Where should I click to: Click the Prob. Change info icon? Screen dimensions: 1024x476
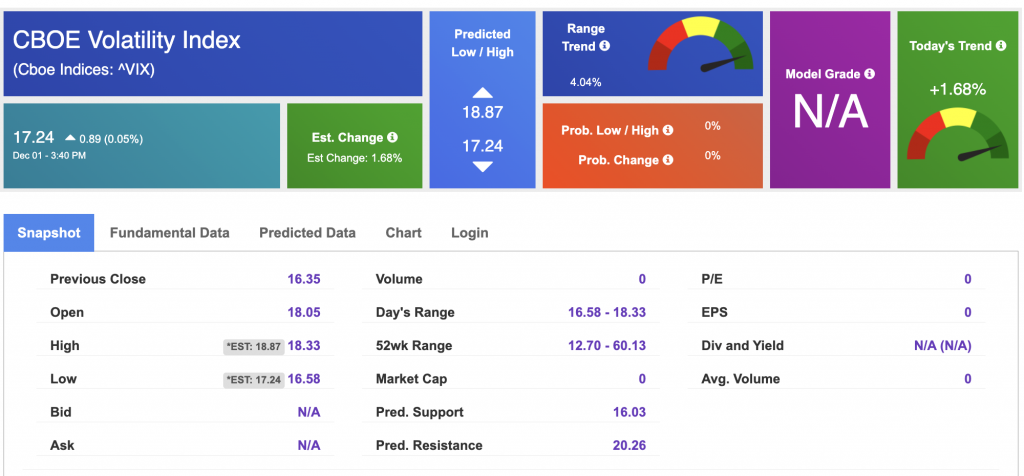tap(667, 160)
